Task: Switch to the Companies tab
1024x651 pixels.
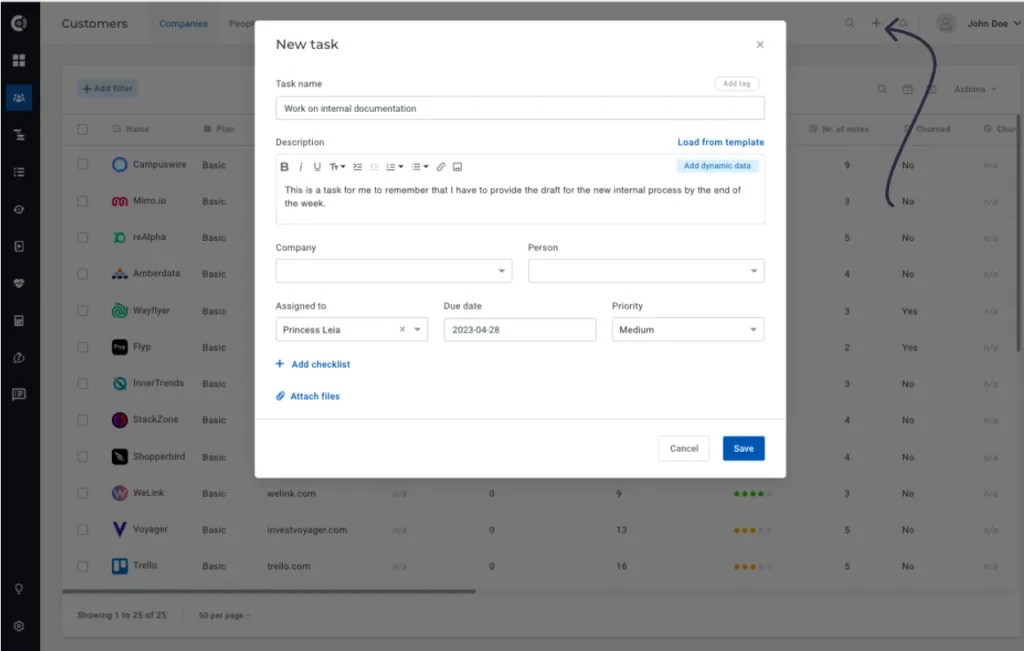Action: tap(184, 24)
